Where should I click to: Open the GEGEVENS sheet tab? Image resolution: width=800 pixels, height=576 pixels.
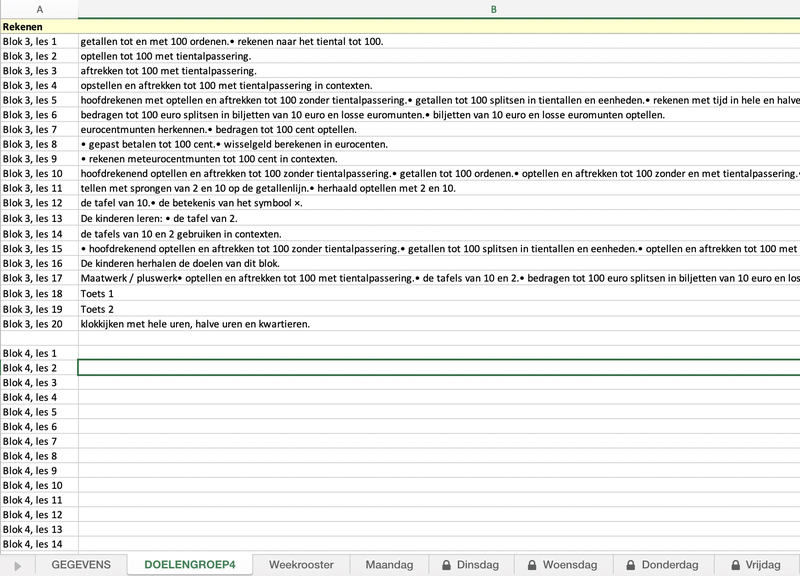click(x=81, y=565)
